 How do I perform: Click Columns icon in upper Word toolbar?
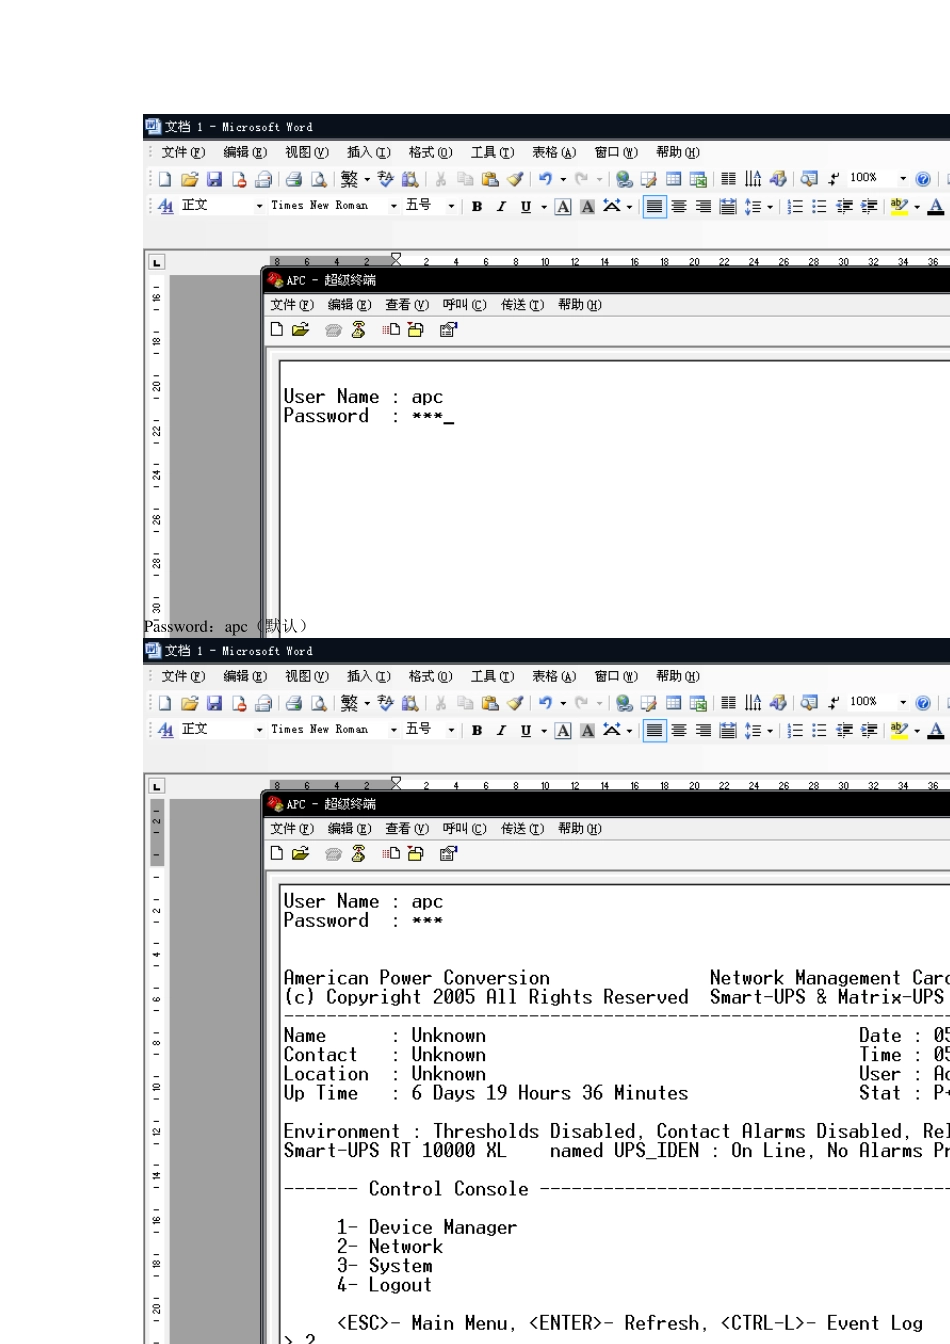click(728, 179)
